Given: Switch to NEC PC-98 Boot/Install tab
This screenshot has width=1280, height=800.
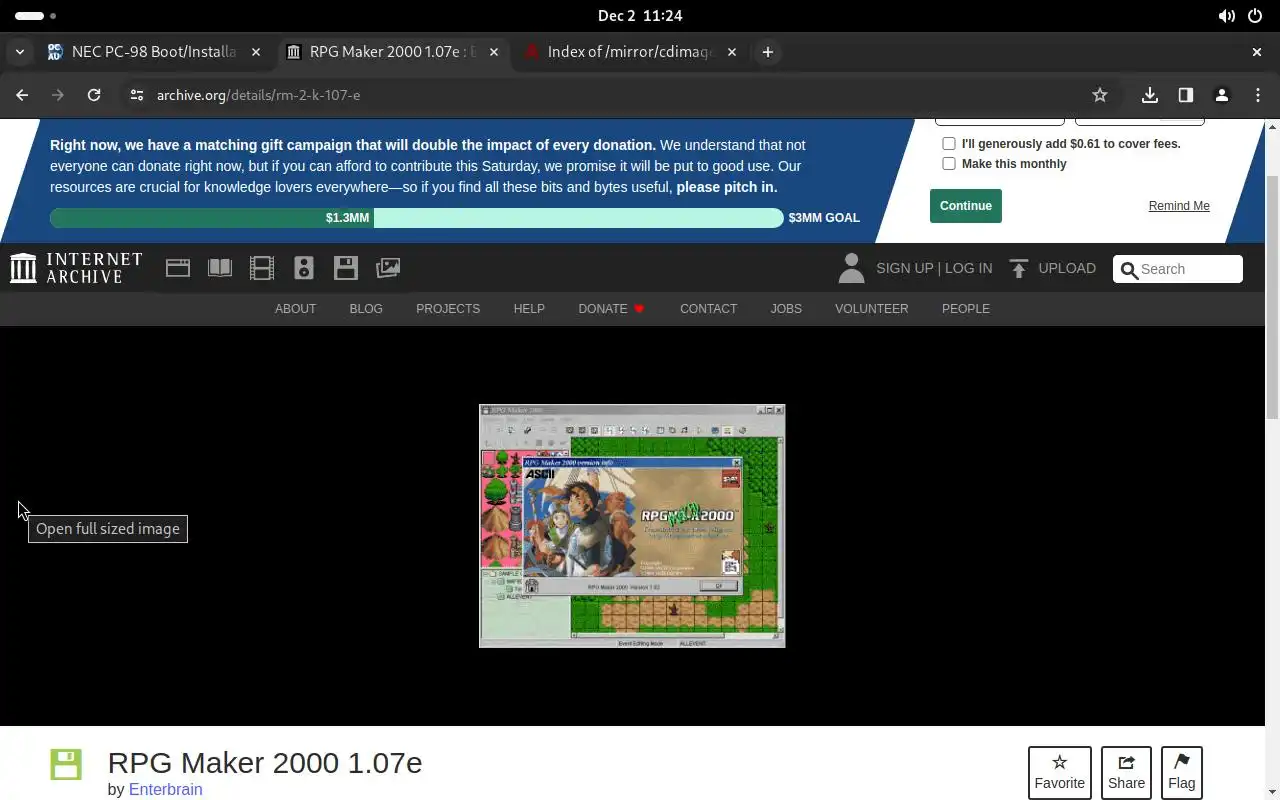Looking at the screenshot, I should [154, 52].
